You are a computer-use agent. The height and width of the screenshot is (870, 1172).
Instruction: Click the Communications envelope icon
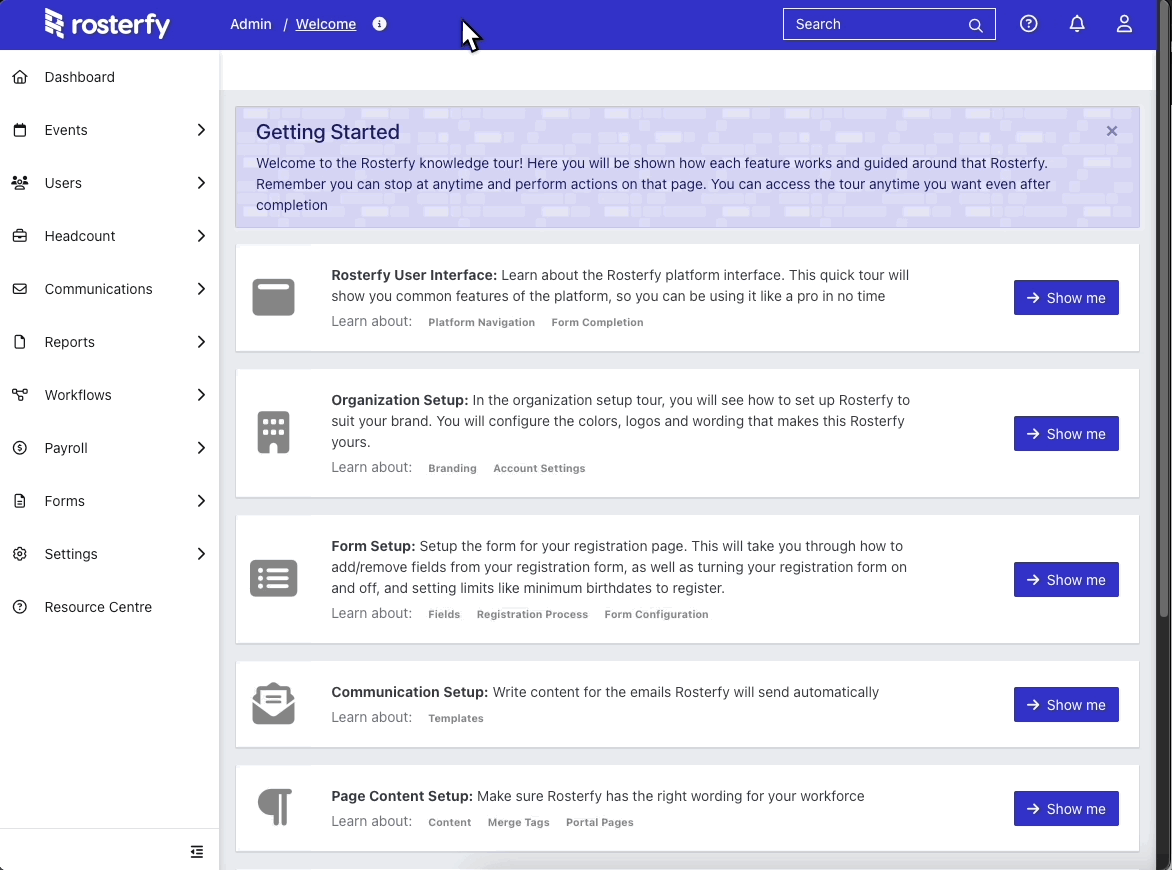tap(20, 289)
